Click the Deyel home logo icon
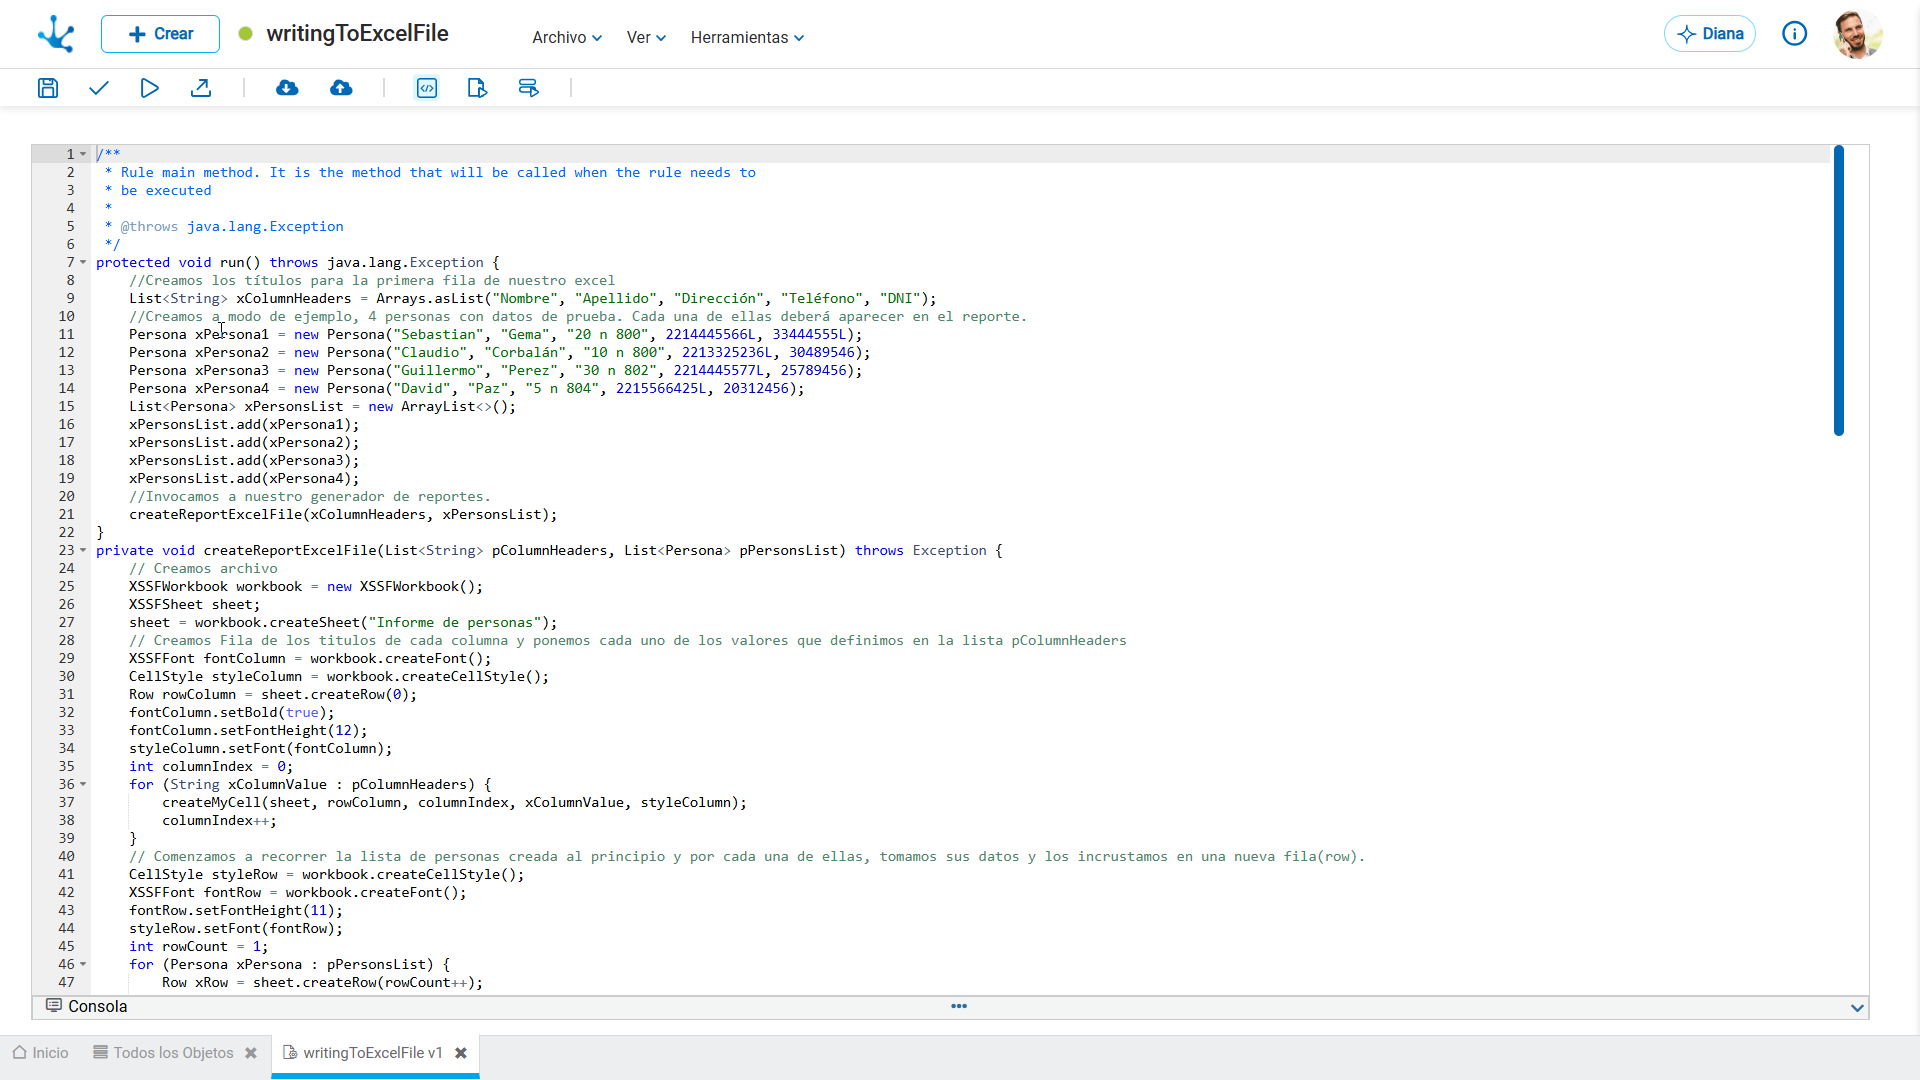1920x1080 pixels. pos(56,34)
